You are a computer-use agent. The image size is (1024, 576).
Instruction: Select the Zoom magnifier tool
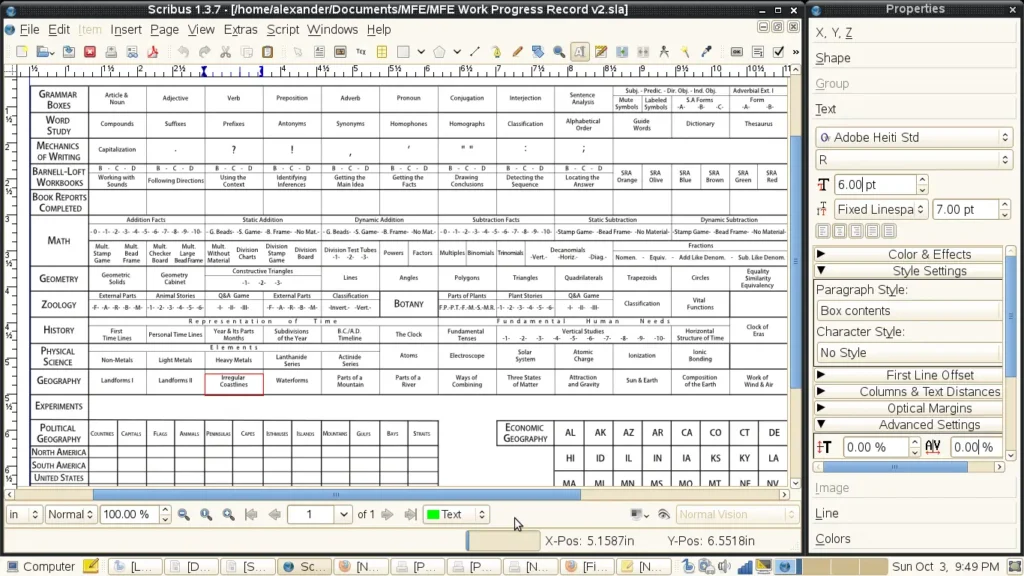(x=558, y=52)
